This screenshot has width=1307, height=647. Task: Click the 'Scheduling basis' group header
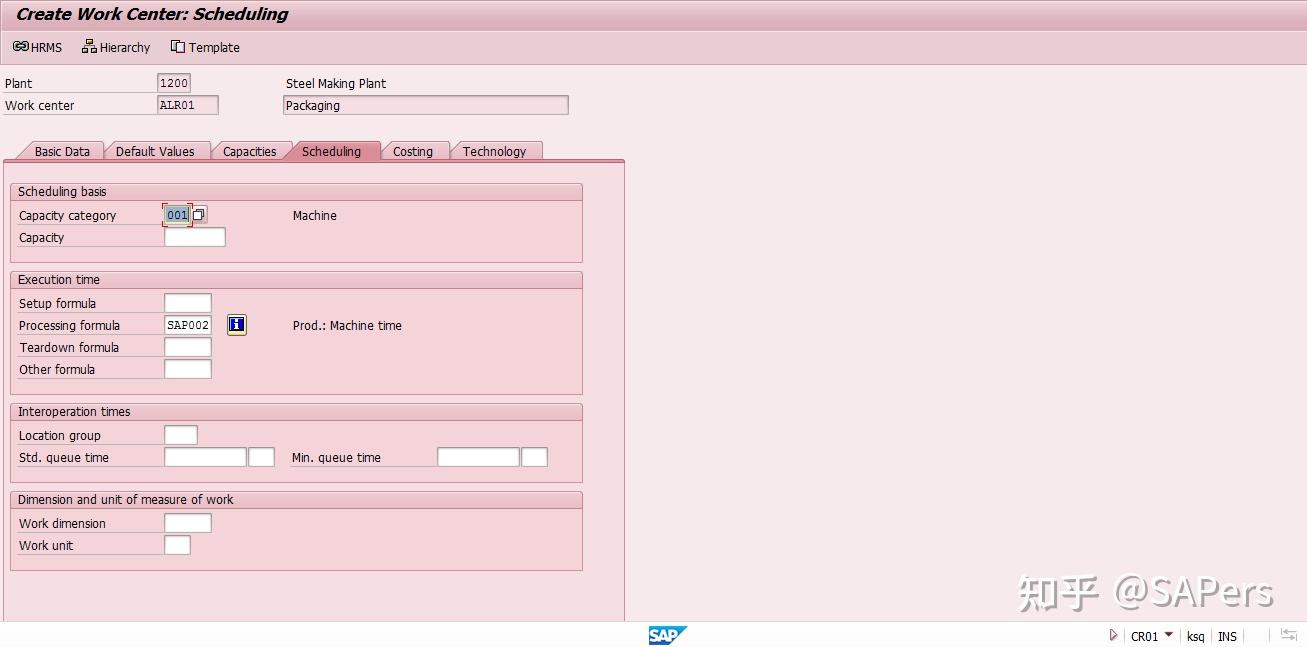pyautogui.click(x=62, y=191)
